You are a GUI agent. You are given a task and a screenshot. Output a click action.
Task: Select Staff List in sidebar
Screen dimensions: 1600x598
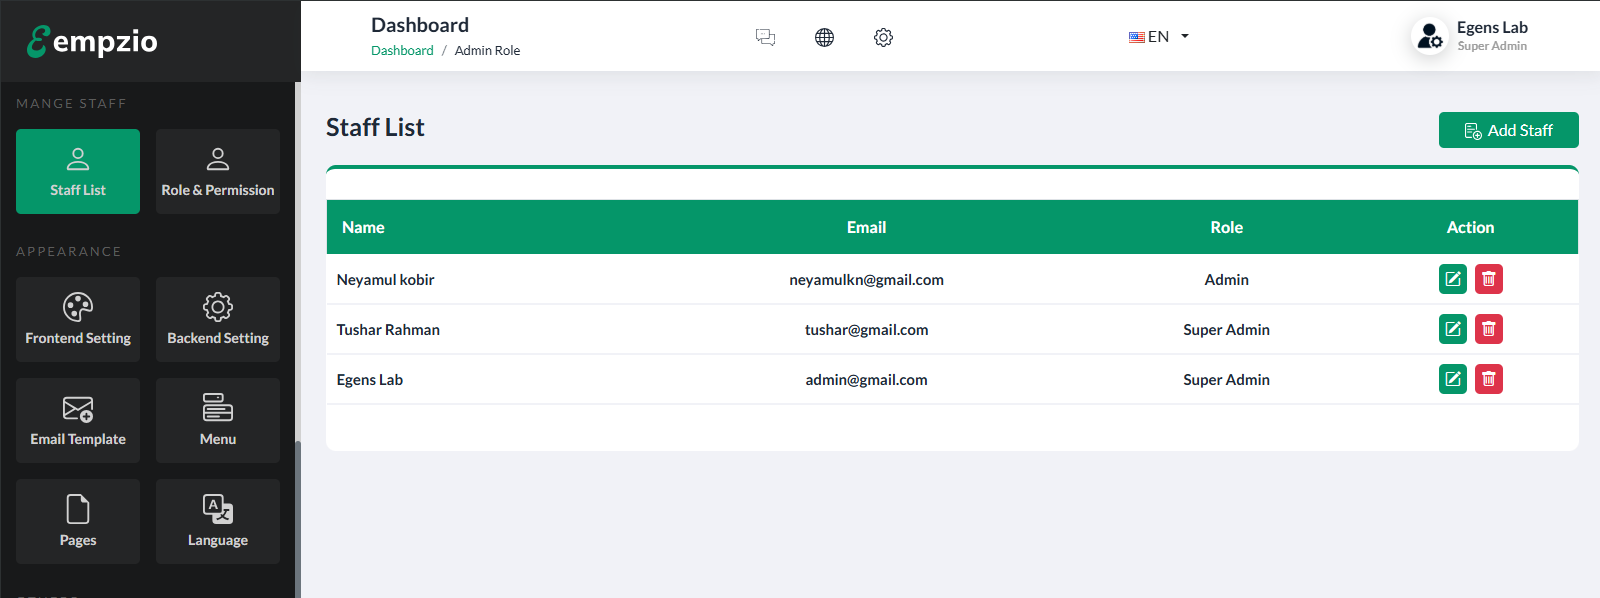pyautogui.click(x=78, y=171)
